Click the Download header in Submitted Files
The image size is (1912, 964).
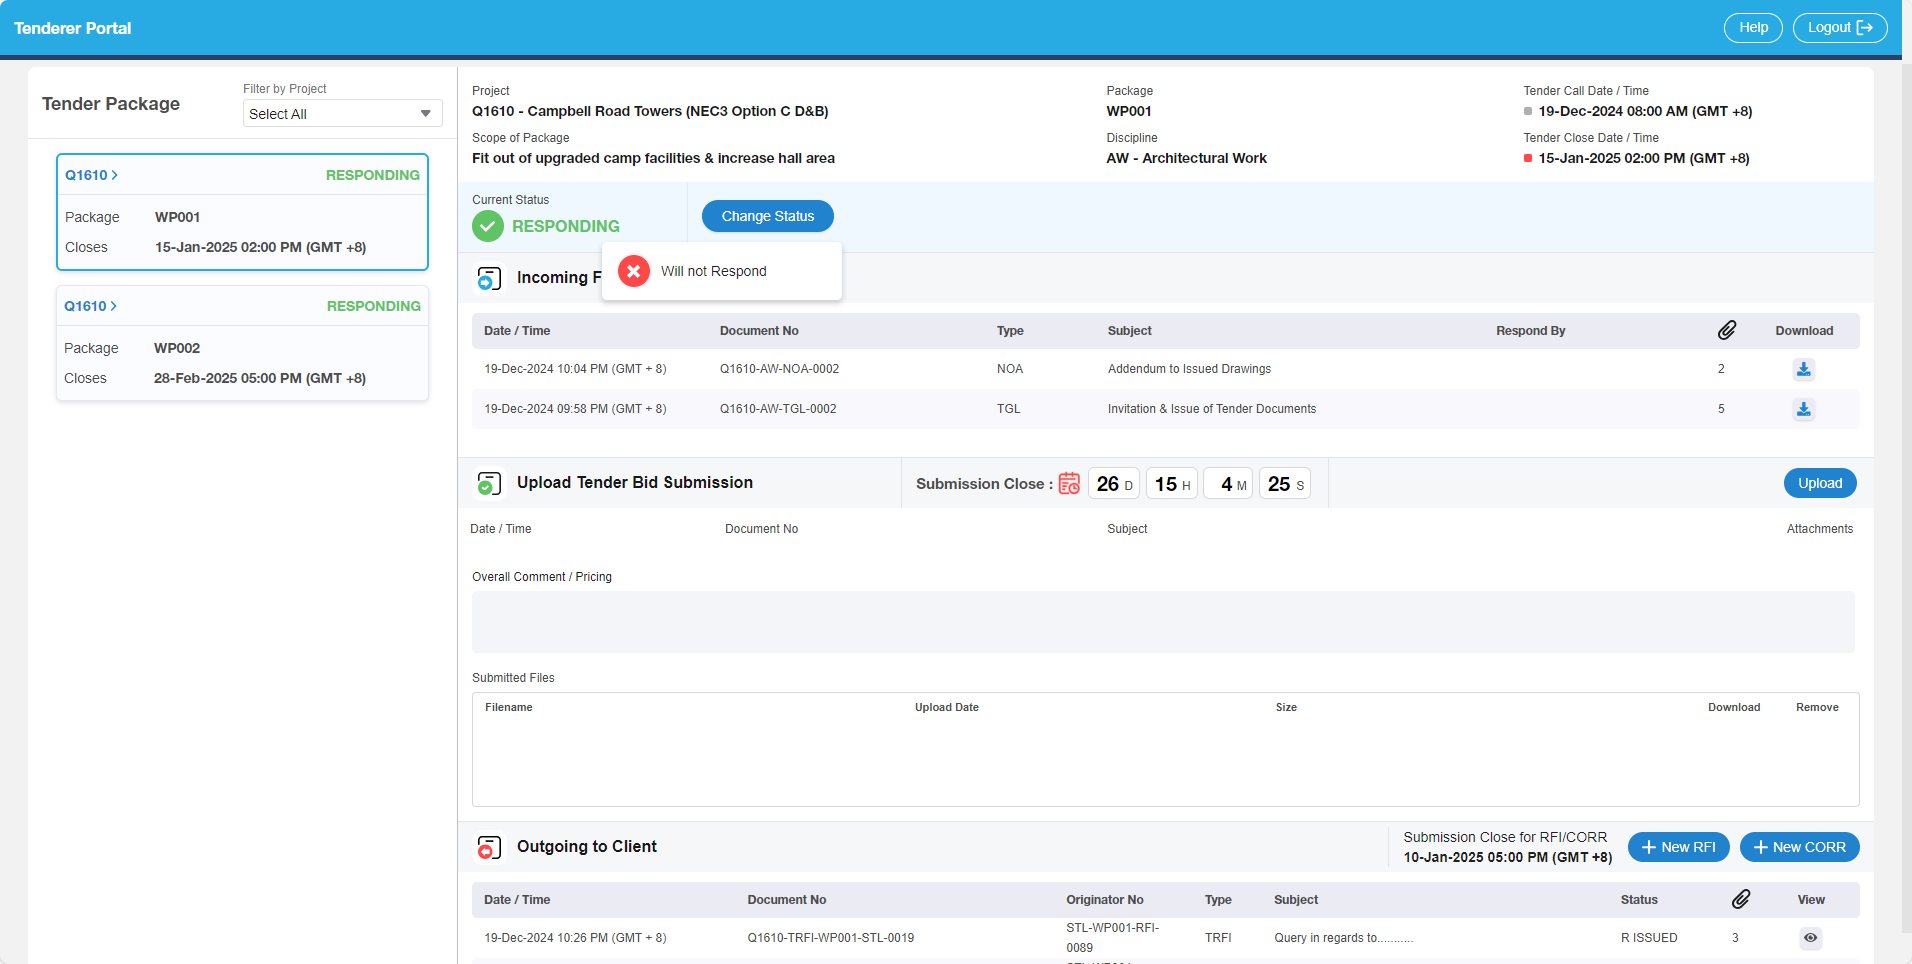click(1734, 707)
